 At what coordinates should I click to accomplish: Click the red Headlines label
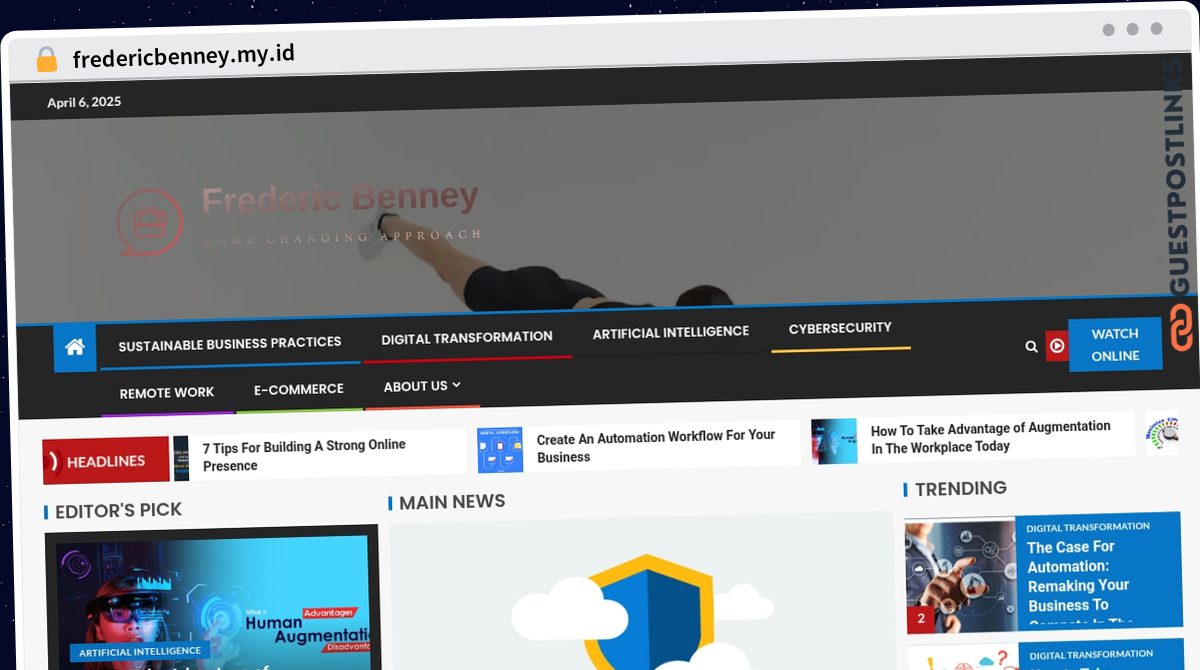[106, 461]
